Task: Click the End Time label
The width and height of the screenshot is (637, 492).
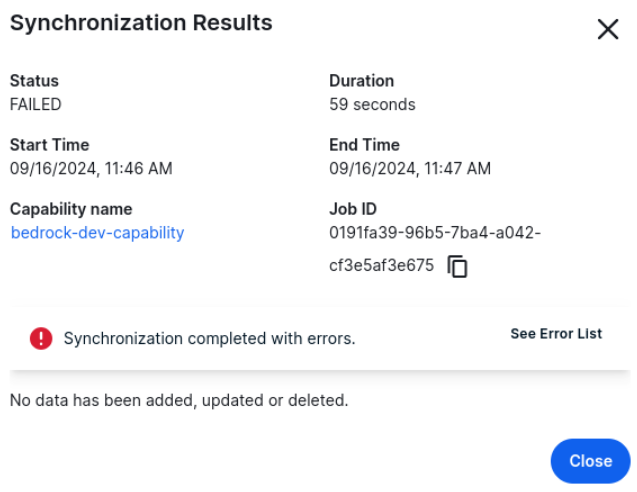Action: pyautogui.click(x=364, y=145)
